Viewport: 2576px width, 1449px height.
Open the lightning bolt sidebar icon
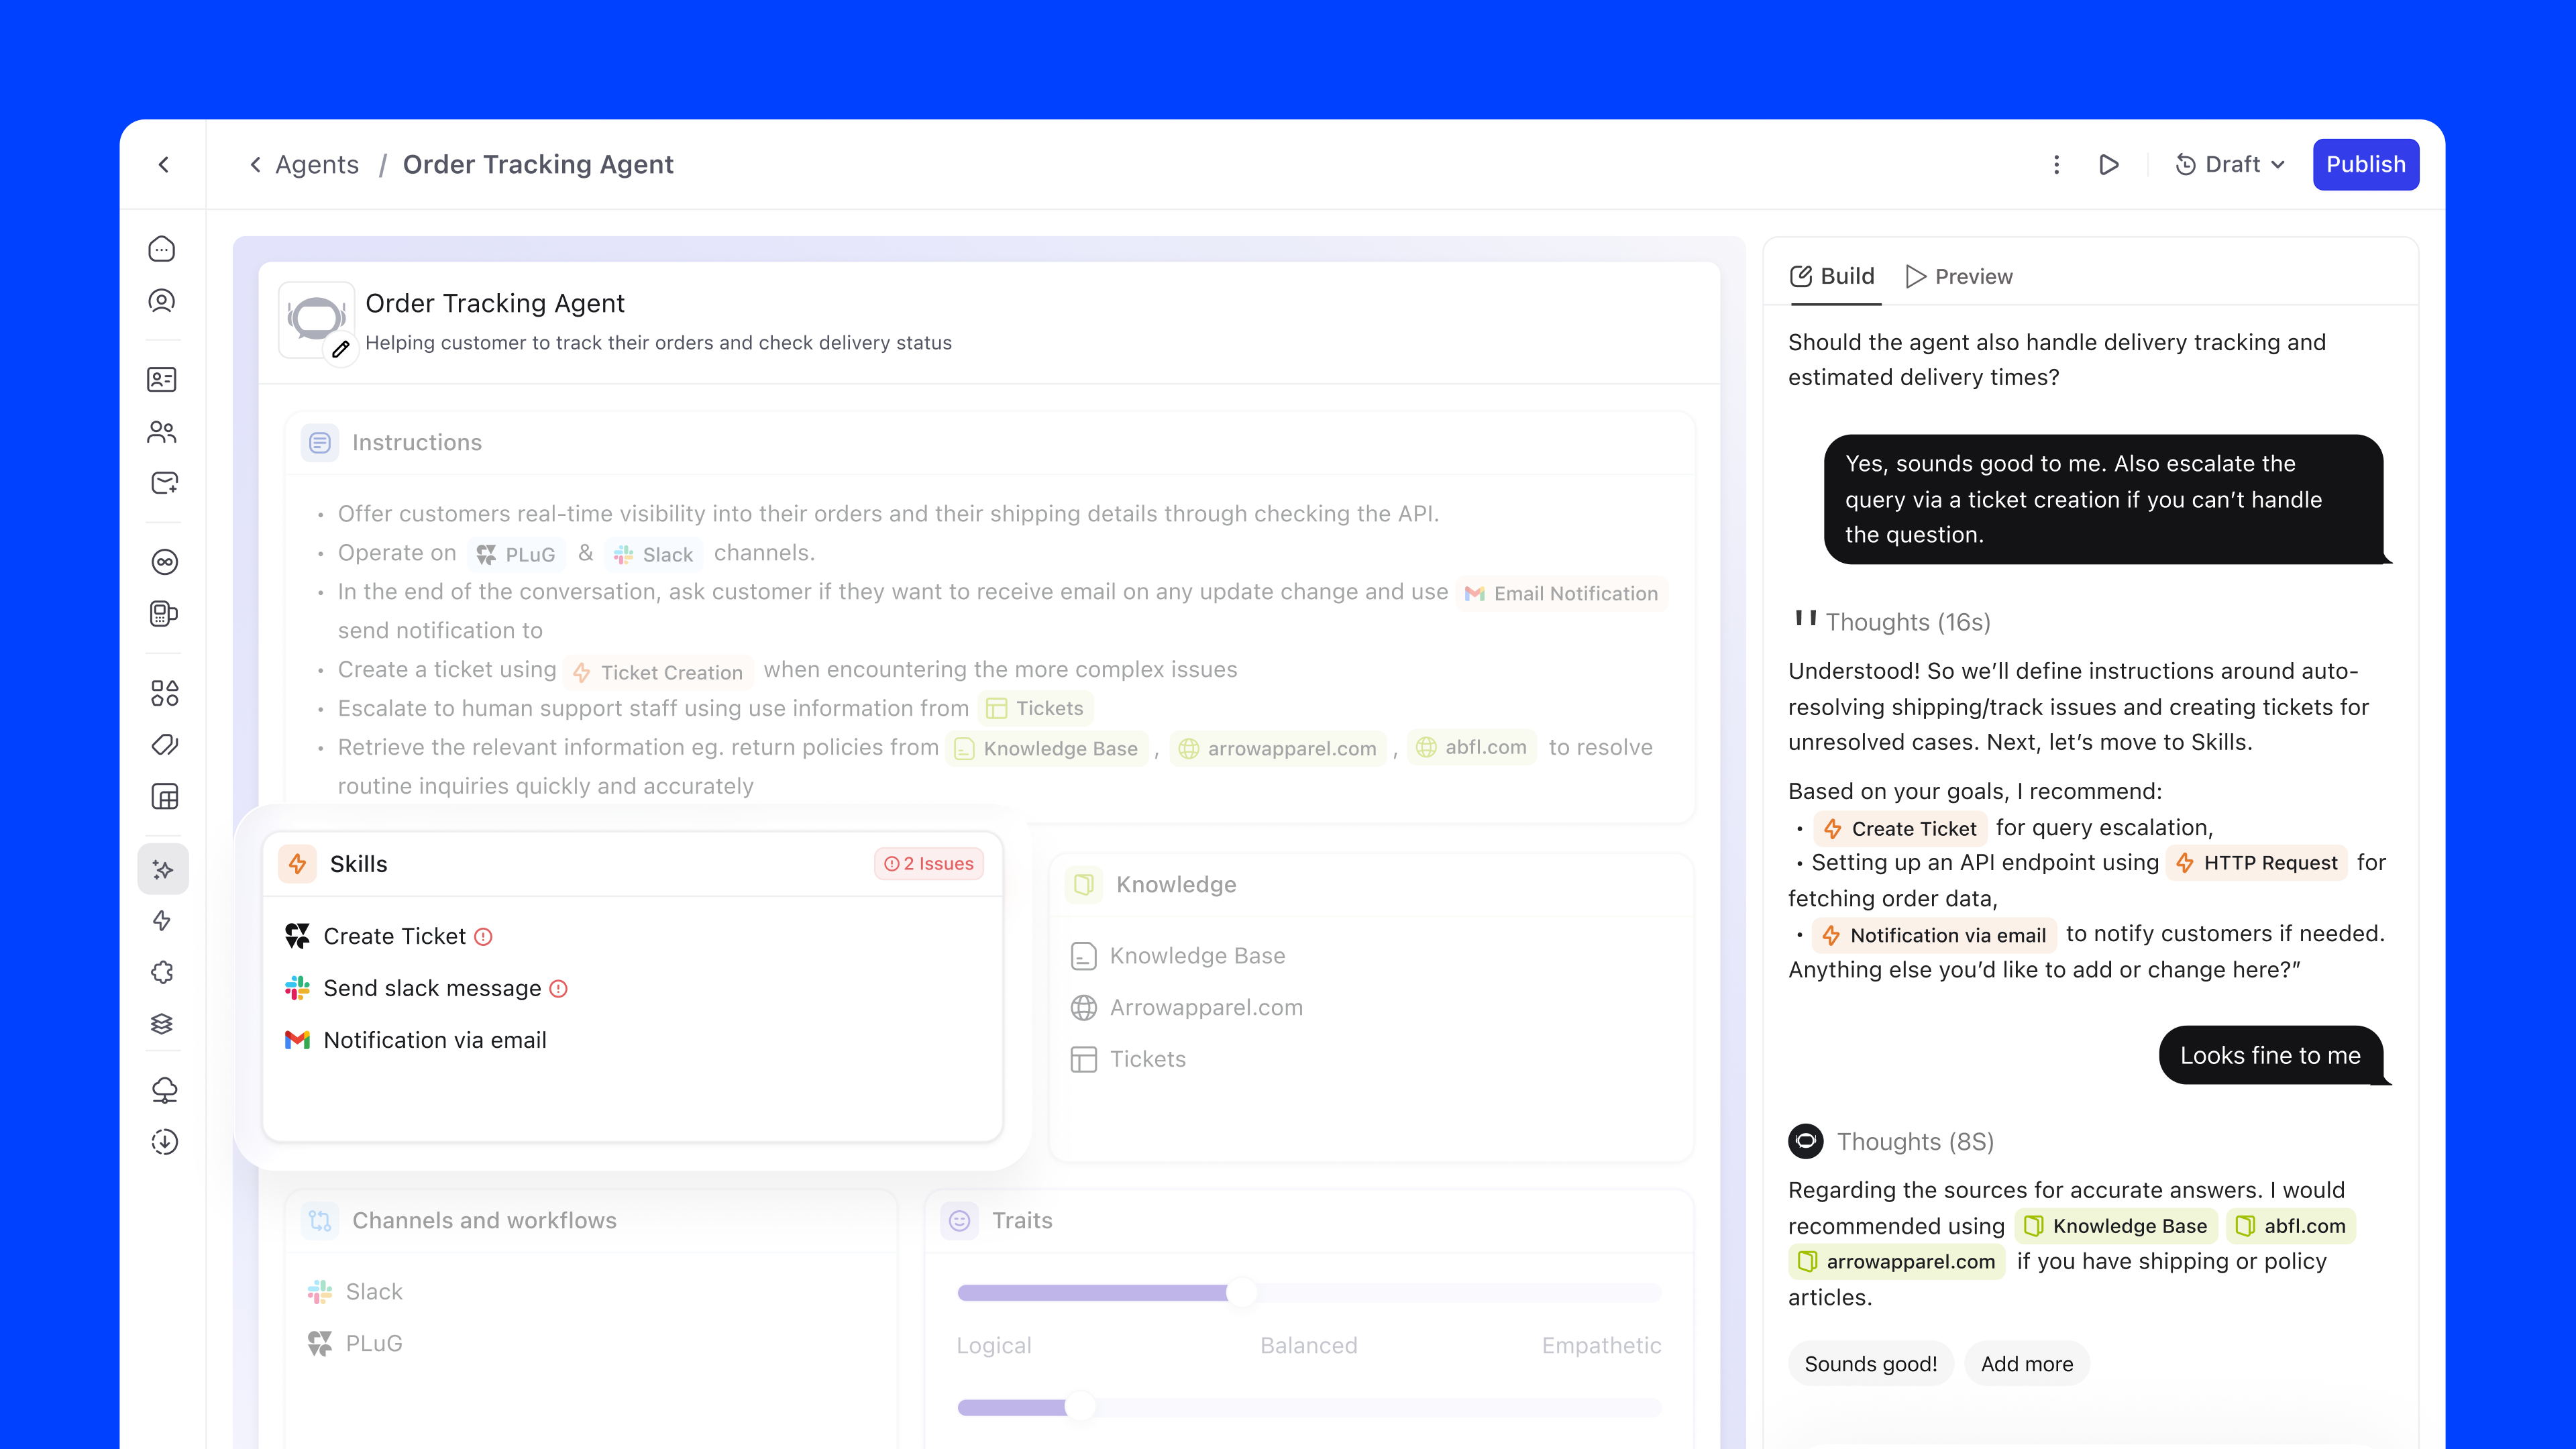[x=162, y=921]
